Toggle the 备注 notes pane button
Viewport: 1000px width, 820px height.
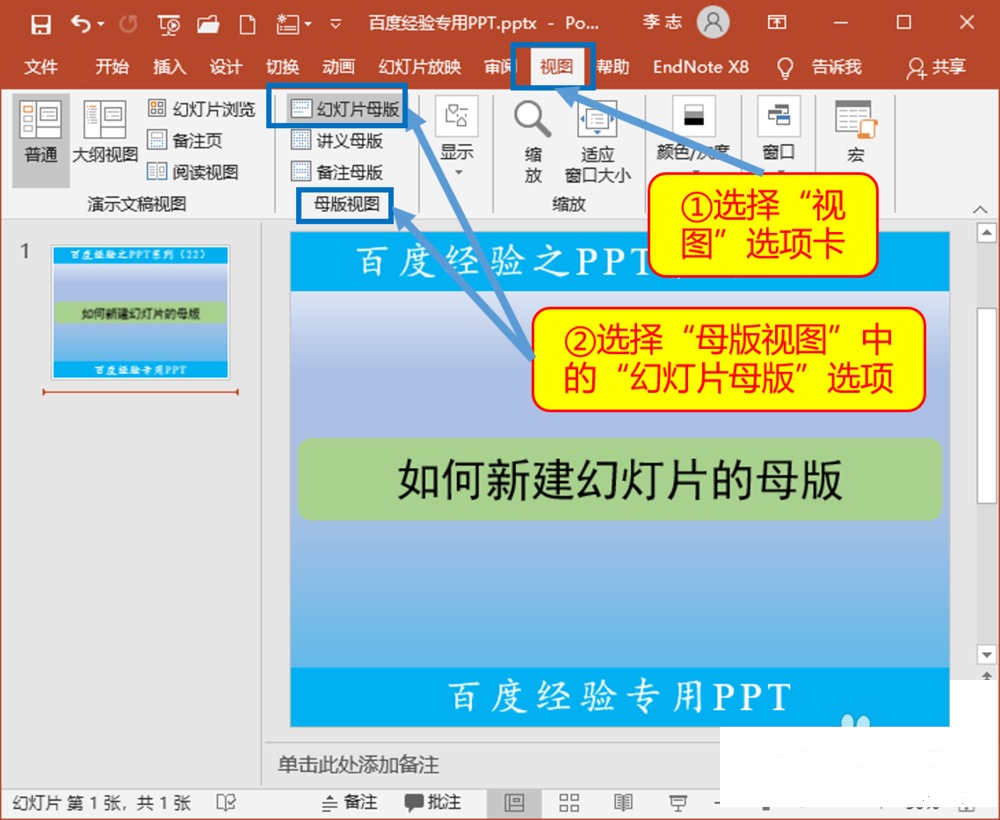[x=349, y=803]
